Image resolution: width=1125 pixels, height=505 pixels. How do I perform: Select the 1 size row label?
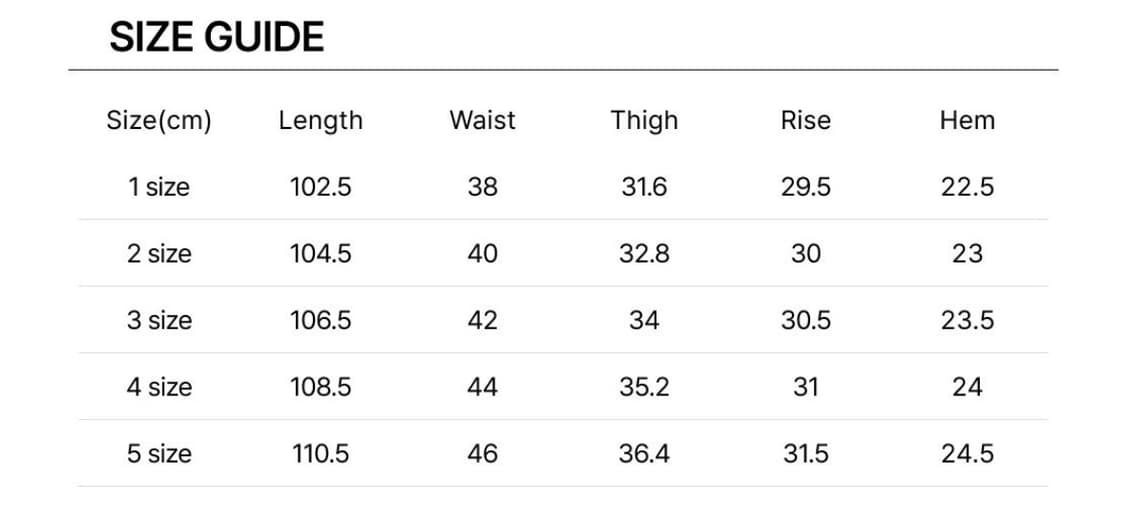158,187
